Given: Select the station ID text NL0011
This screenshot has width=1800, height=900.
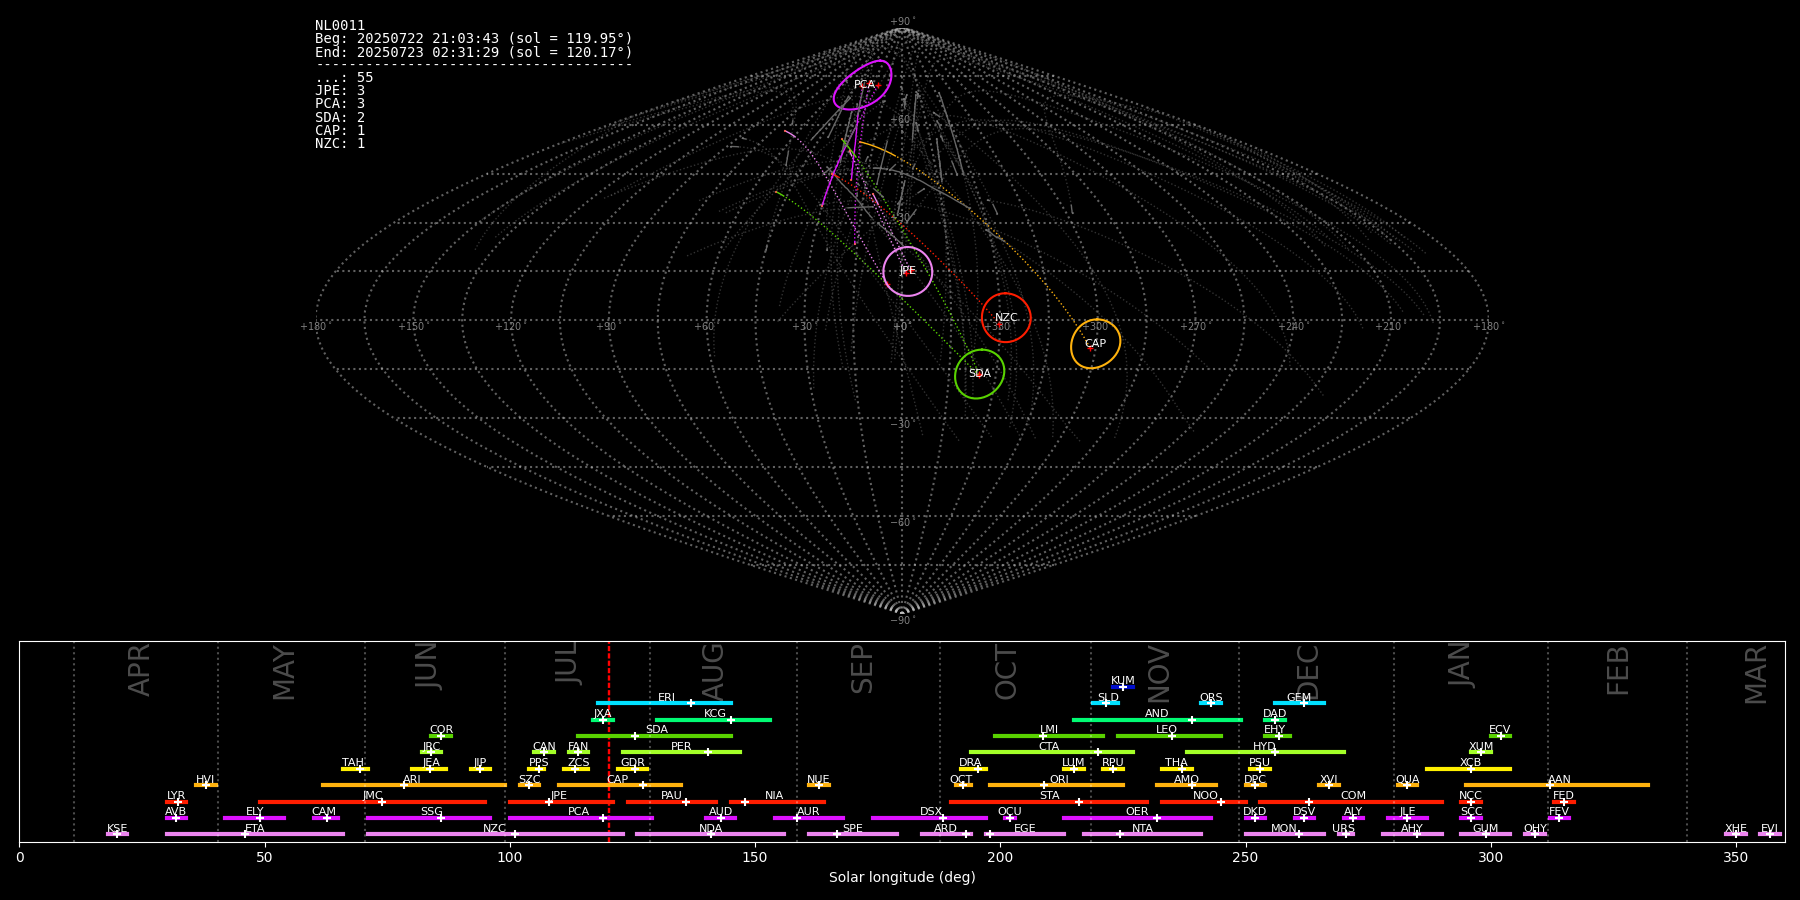Looking at the screenshot, I should (340, 26).
